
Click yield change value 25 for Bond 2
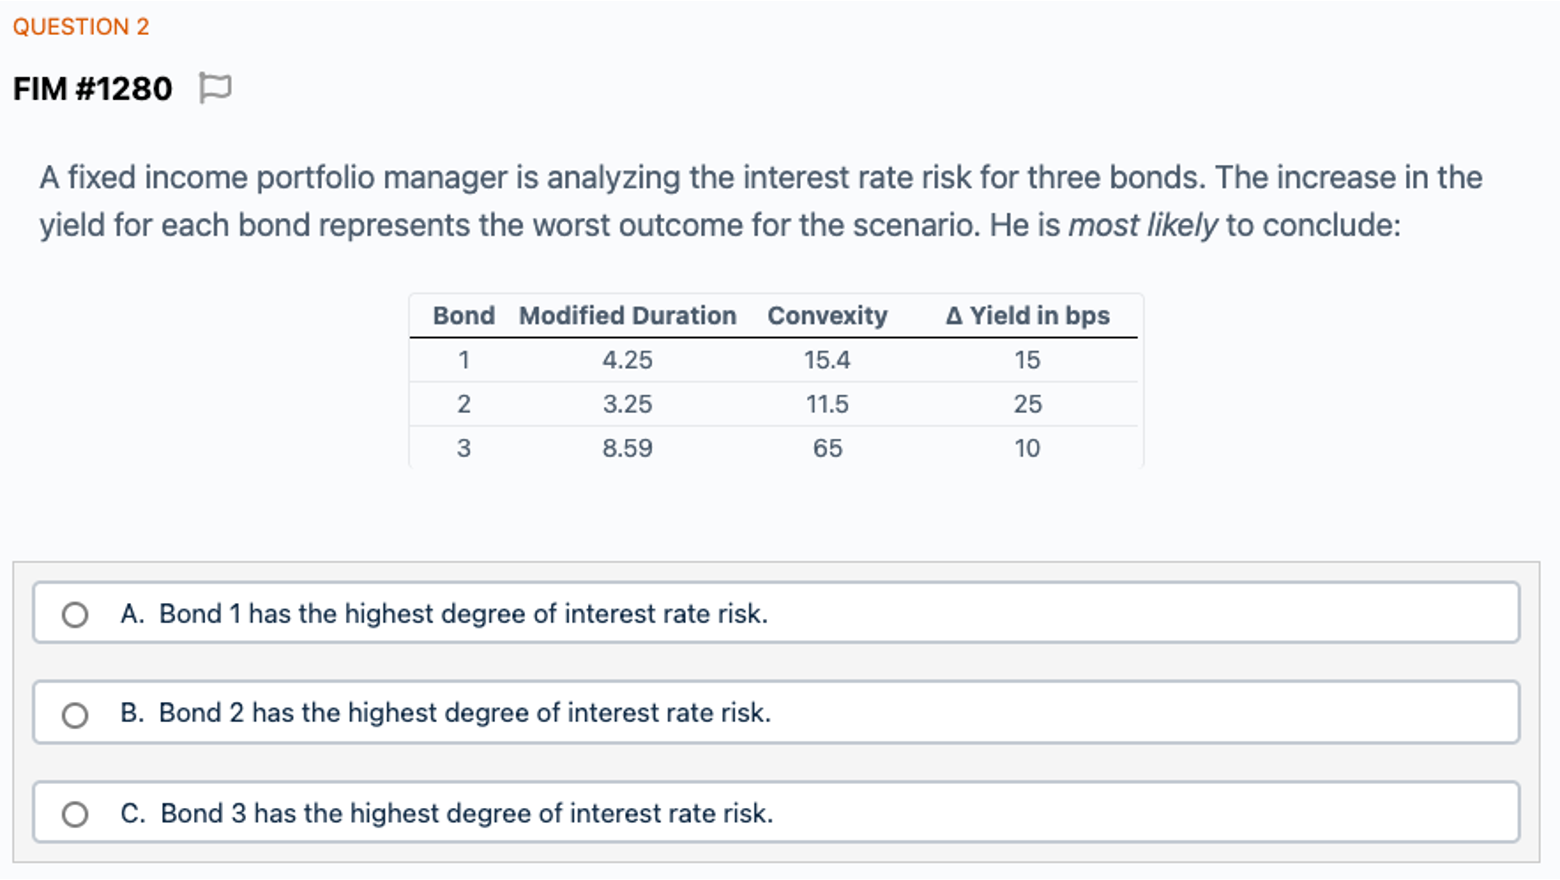tap(1027, 404)
